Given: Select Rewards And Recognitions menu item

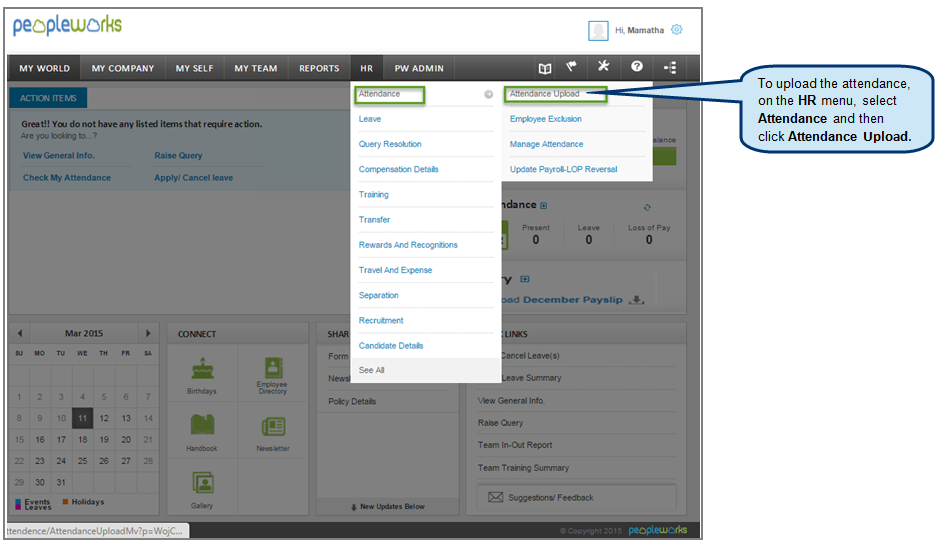Looking at the screenshot, I should [x=408, y=245].
